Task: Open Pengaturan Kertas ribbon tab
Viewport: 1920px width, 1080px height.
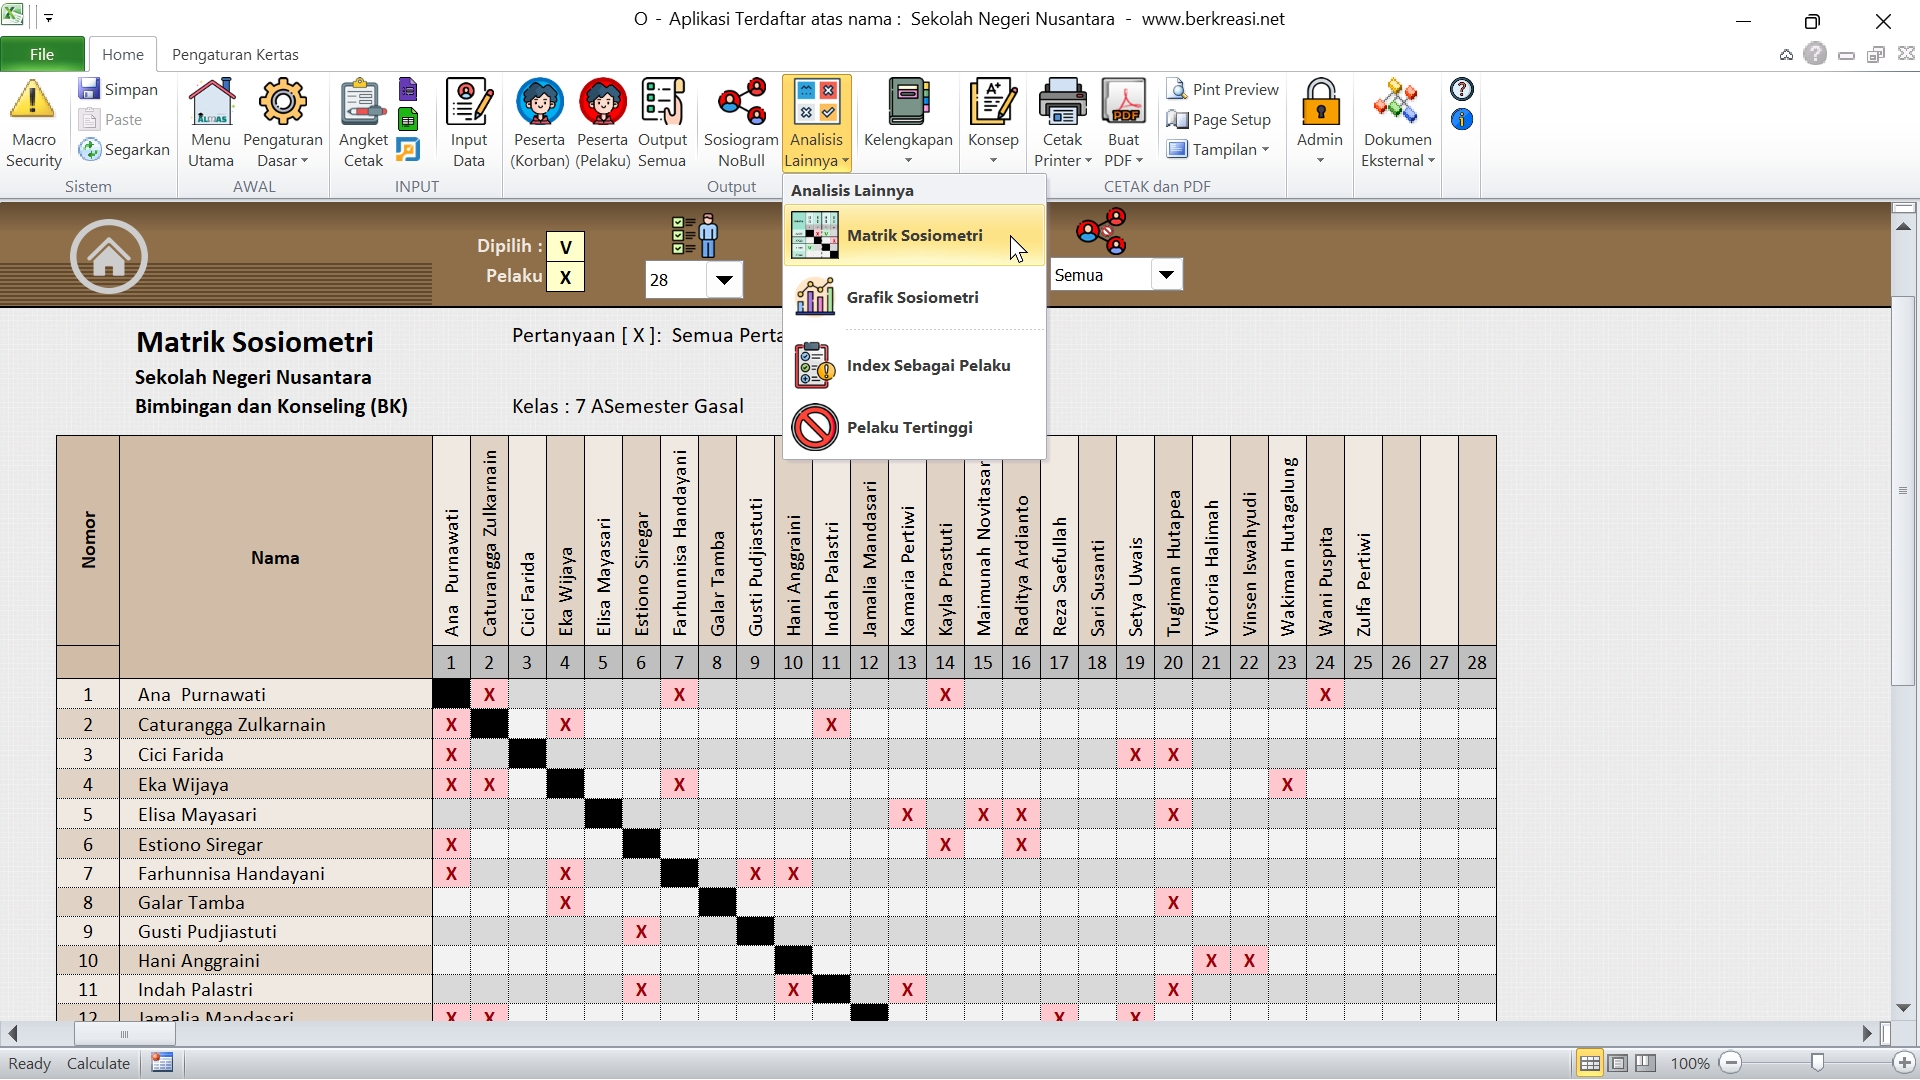Action: pos(235,54)
